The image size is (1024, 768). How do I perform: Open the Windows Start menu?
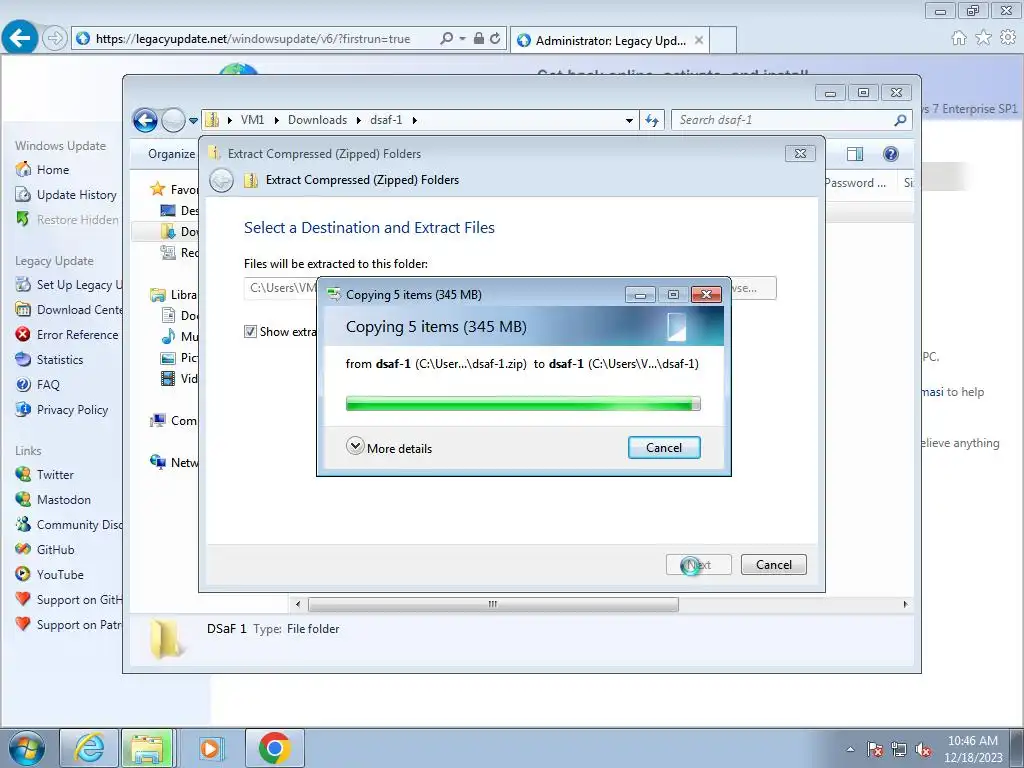pyautogui.click(x=26, y=748)
